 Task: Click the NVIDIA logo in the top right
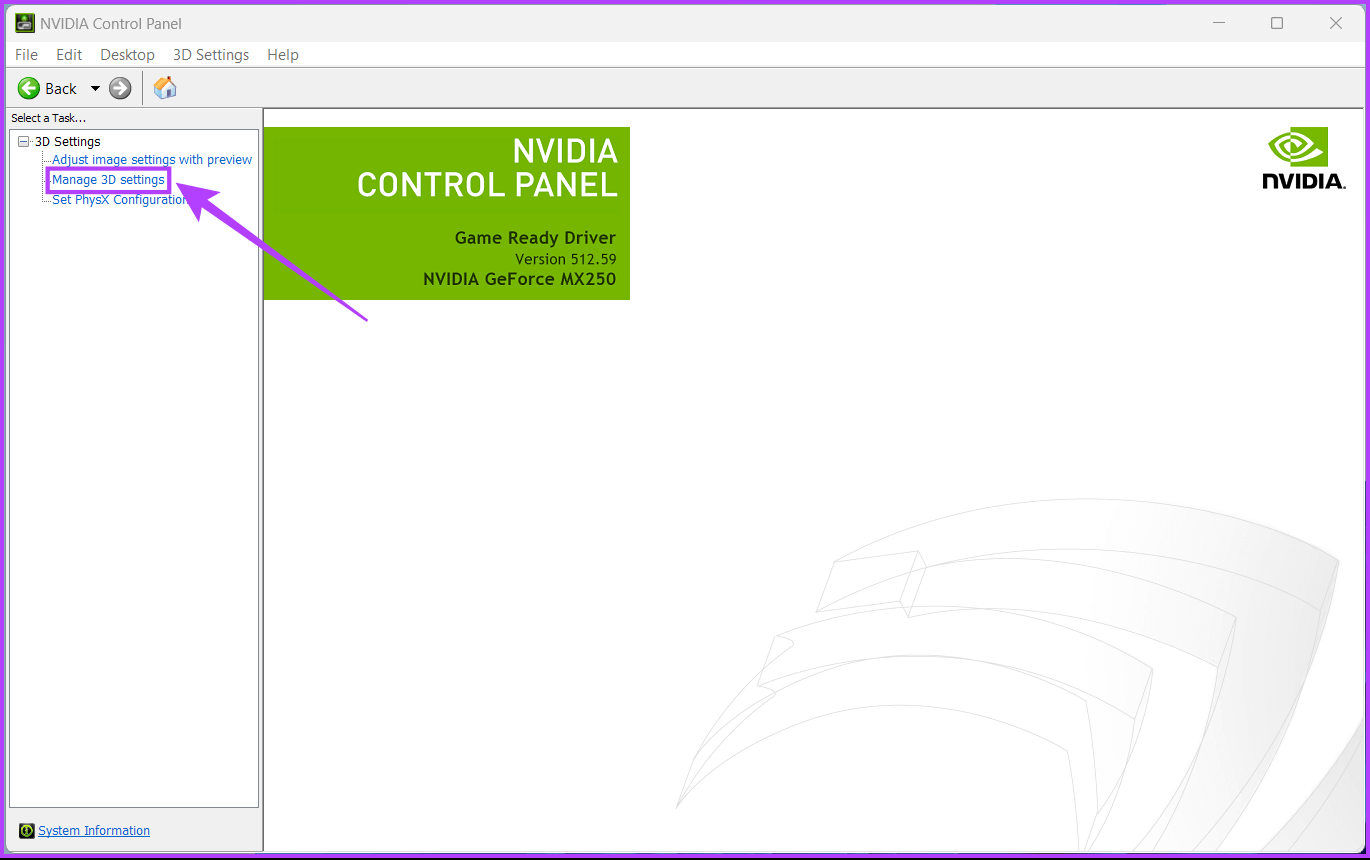pos(1304,158)
